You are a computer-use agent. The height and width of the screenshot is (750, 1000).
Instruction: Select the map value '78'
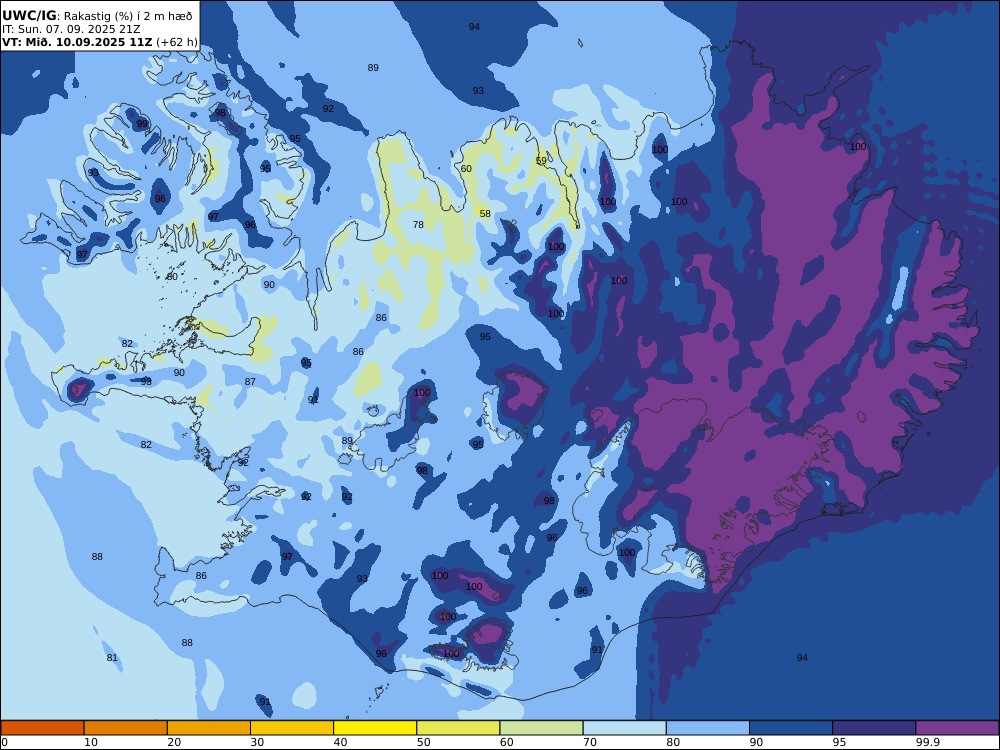[x=418, y=224]
